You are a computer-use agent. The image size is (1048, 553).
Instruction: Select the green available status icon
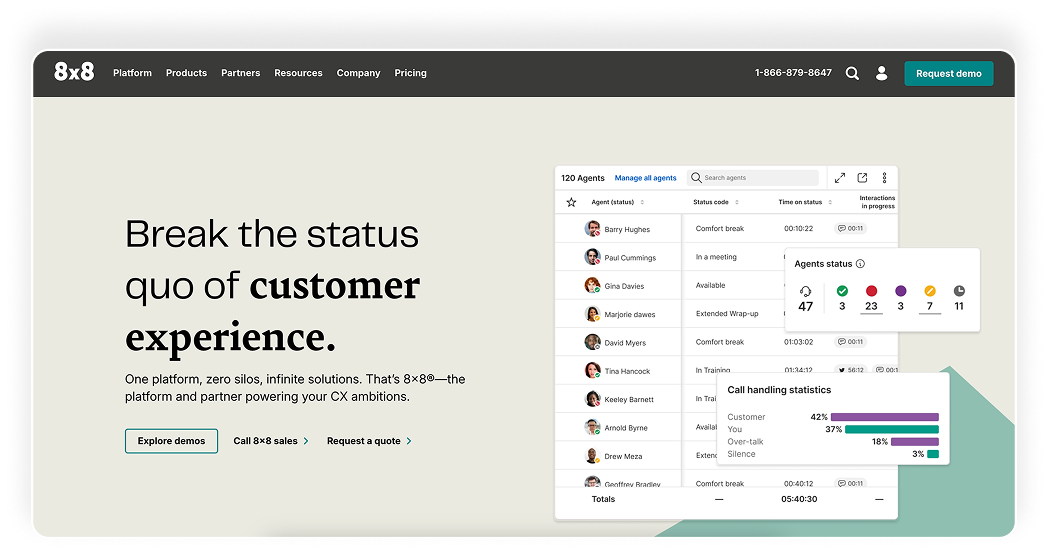coord(842,291)
